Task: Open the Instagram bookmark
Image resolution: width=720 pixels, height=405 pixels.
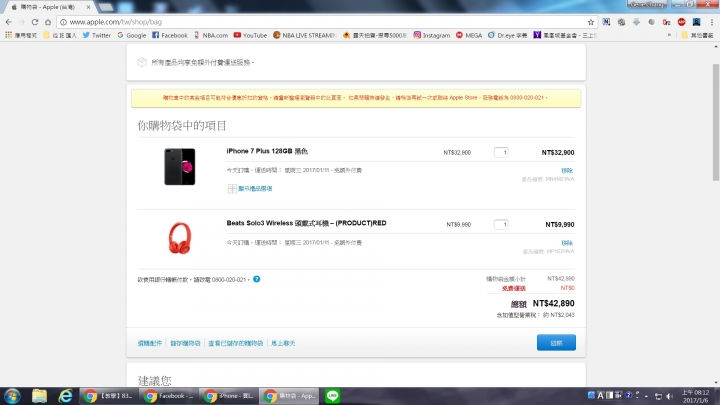Action: click(432, 35)
